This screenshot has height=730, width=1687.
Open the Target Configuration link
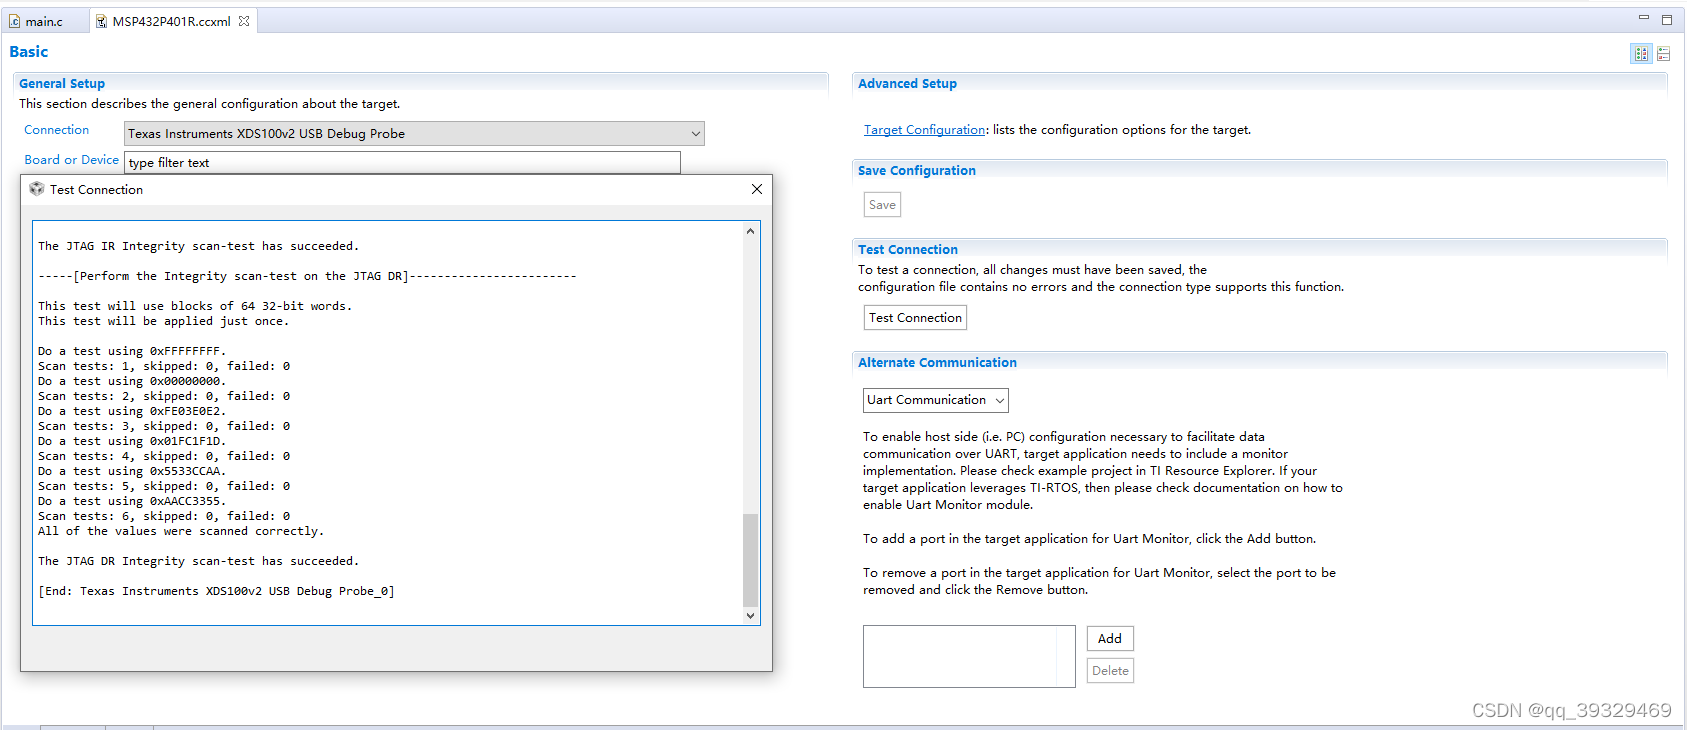[924, 130]
